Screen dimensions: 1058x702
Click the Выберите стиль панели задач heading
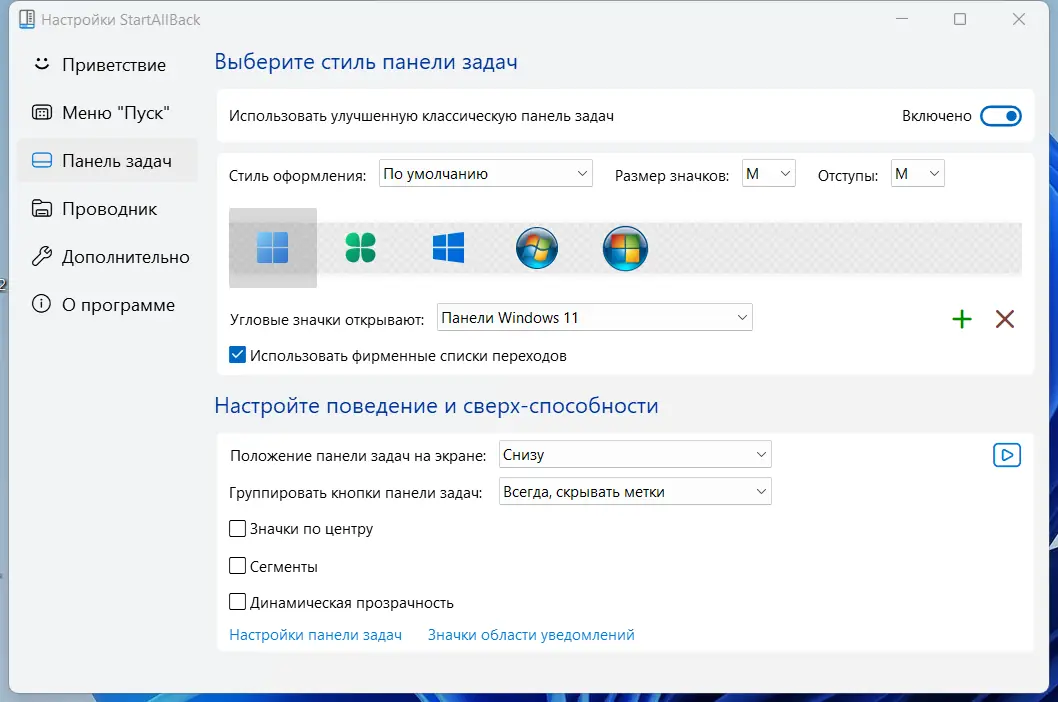pyautogui.click(x=366, y=61)
